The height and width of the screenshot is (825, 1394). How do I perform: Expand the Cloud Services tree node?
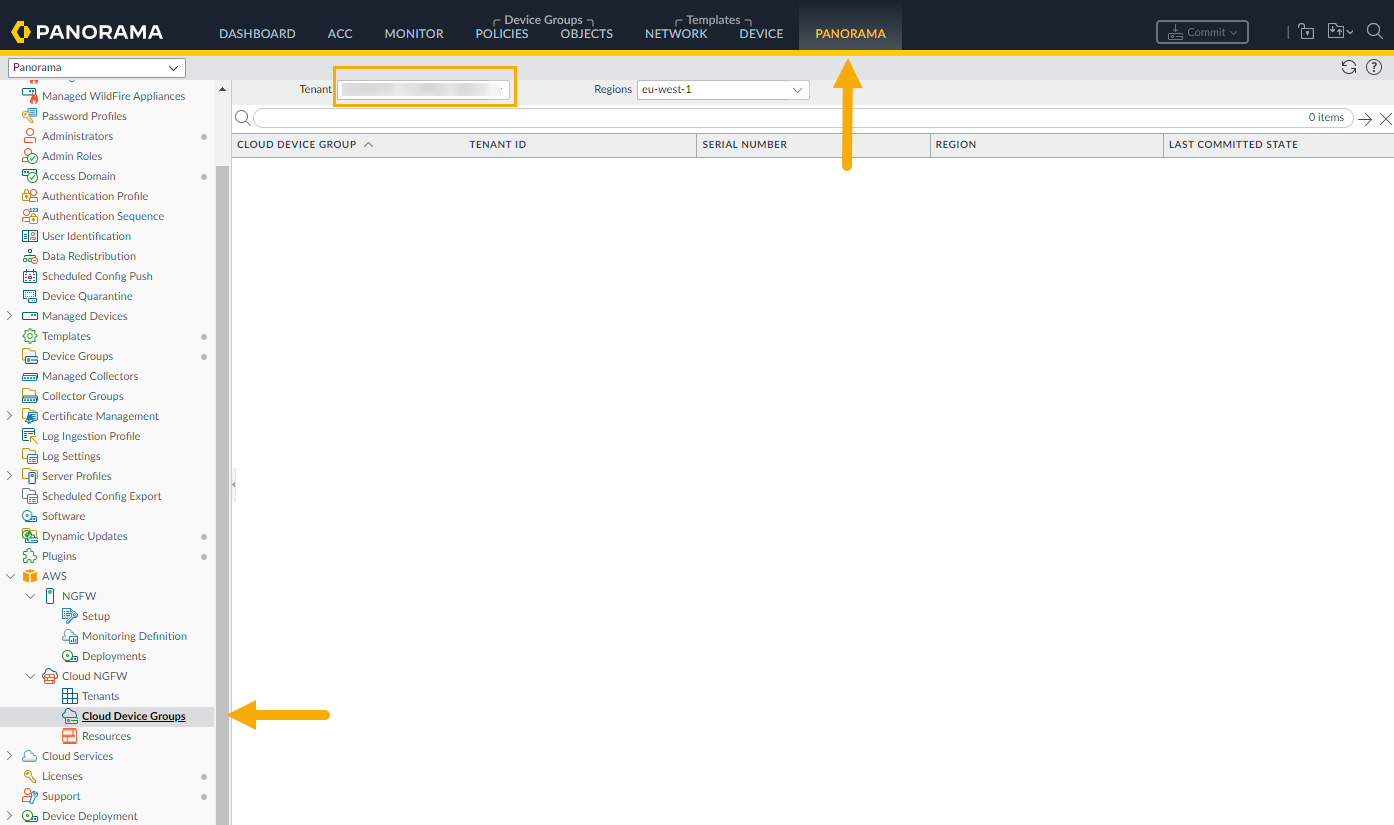[10, 756]
